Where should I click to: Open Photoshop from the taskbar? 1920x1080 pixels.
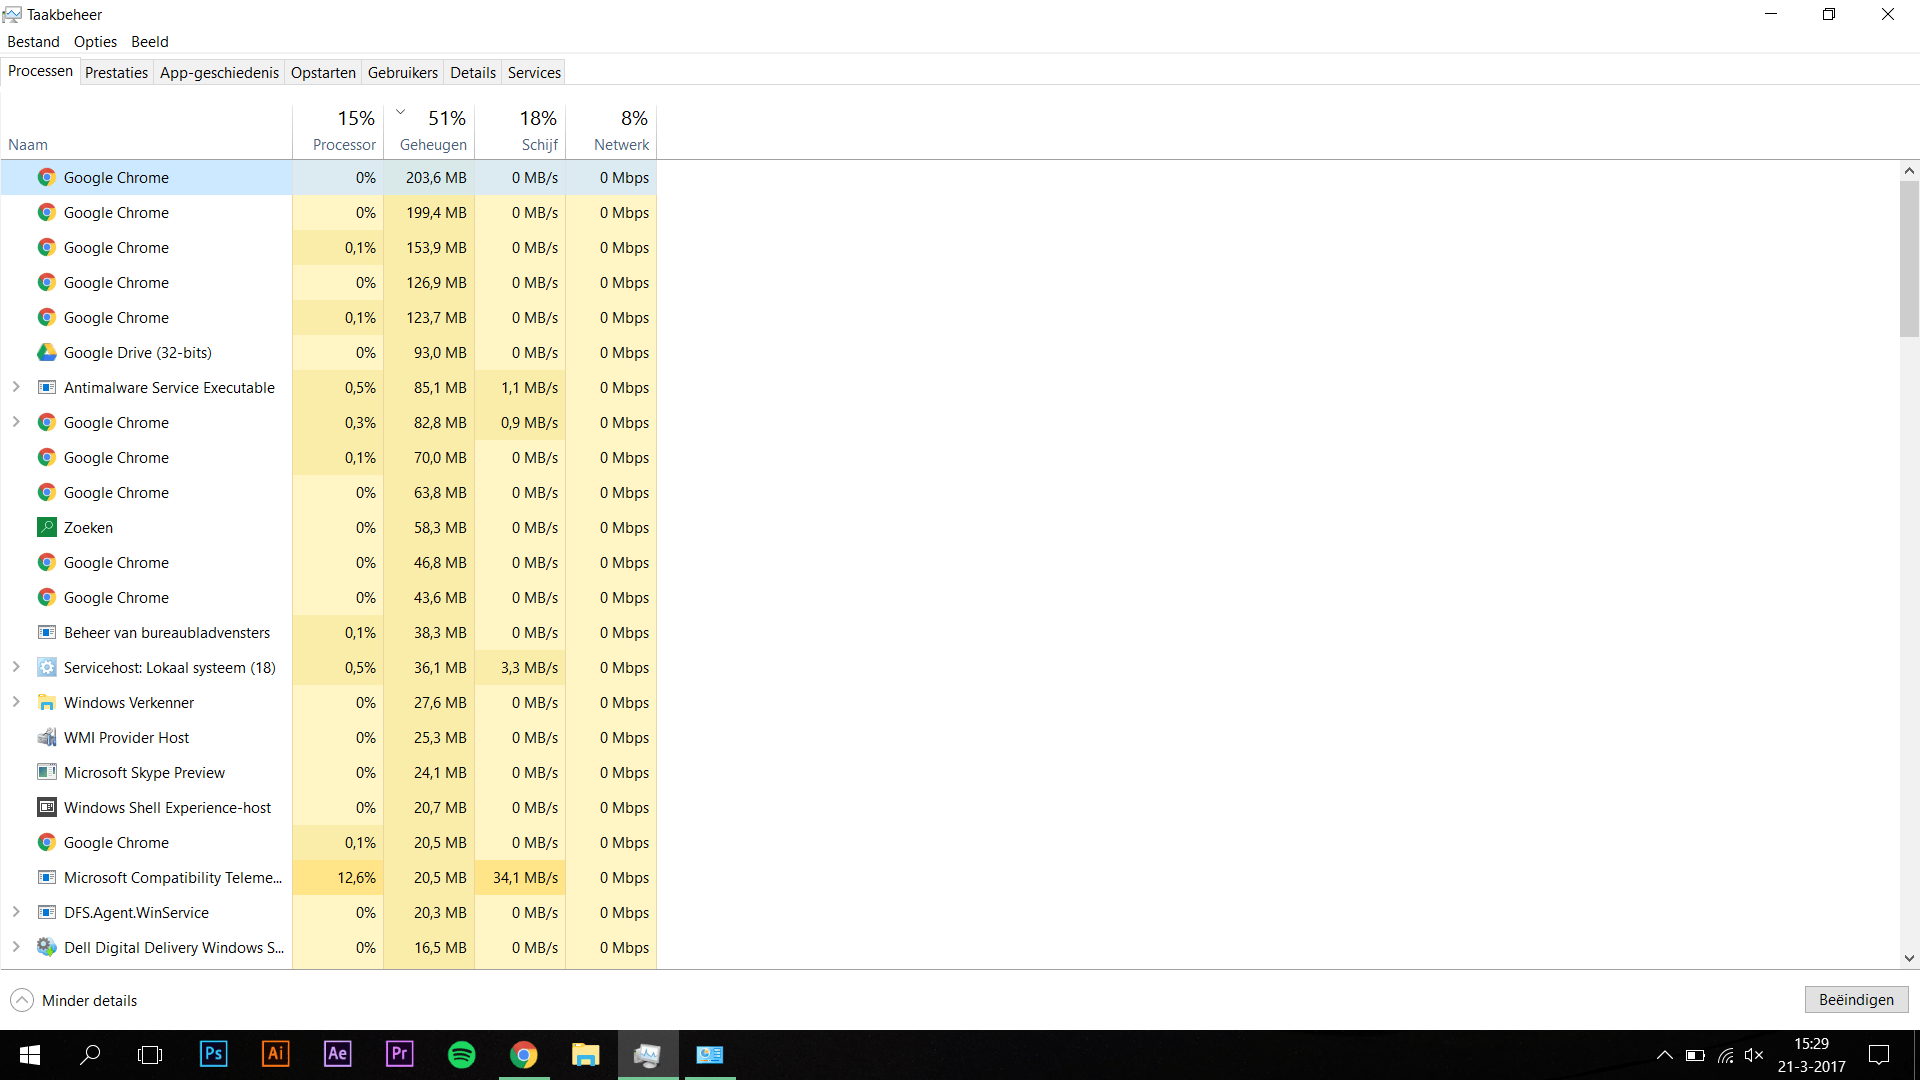213,1054
